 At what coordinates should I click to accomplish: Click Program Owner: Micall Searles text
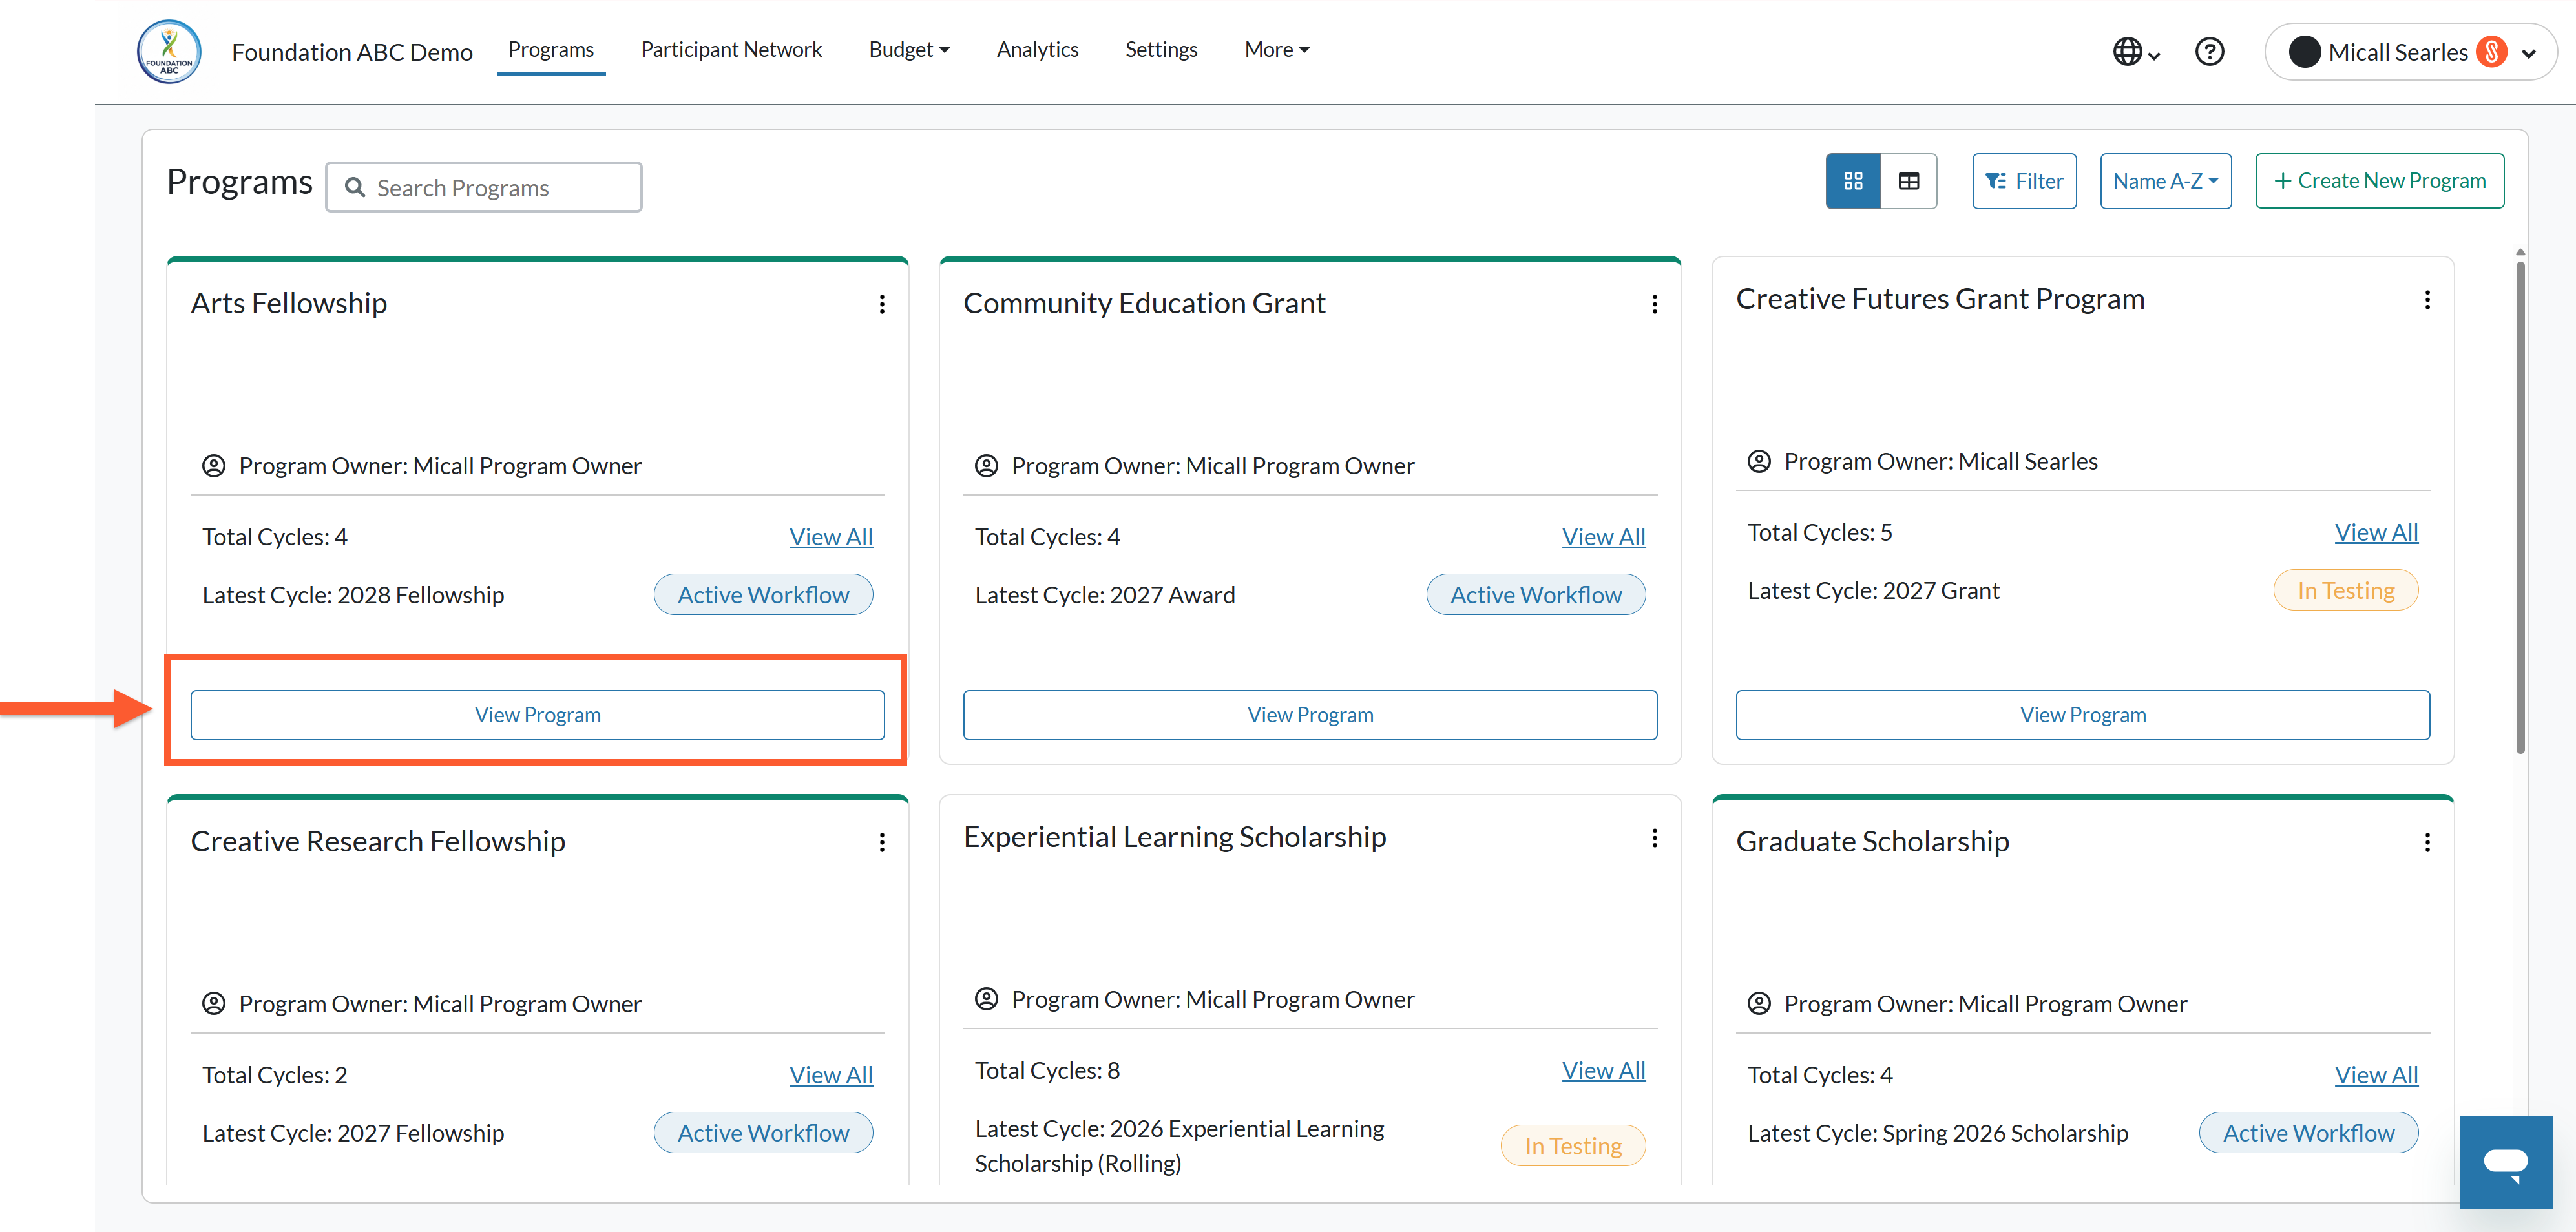click(1941, 462)
